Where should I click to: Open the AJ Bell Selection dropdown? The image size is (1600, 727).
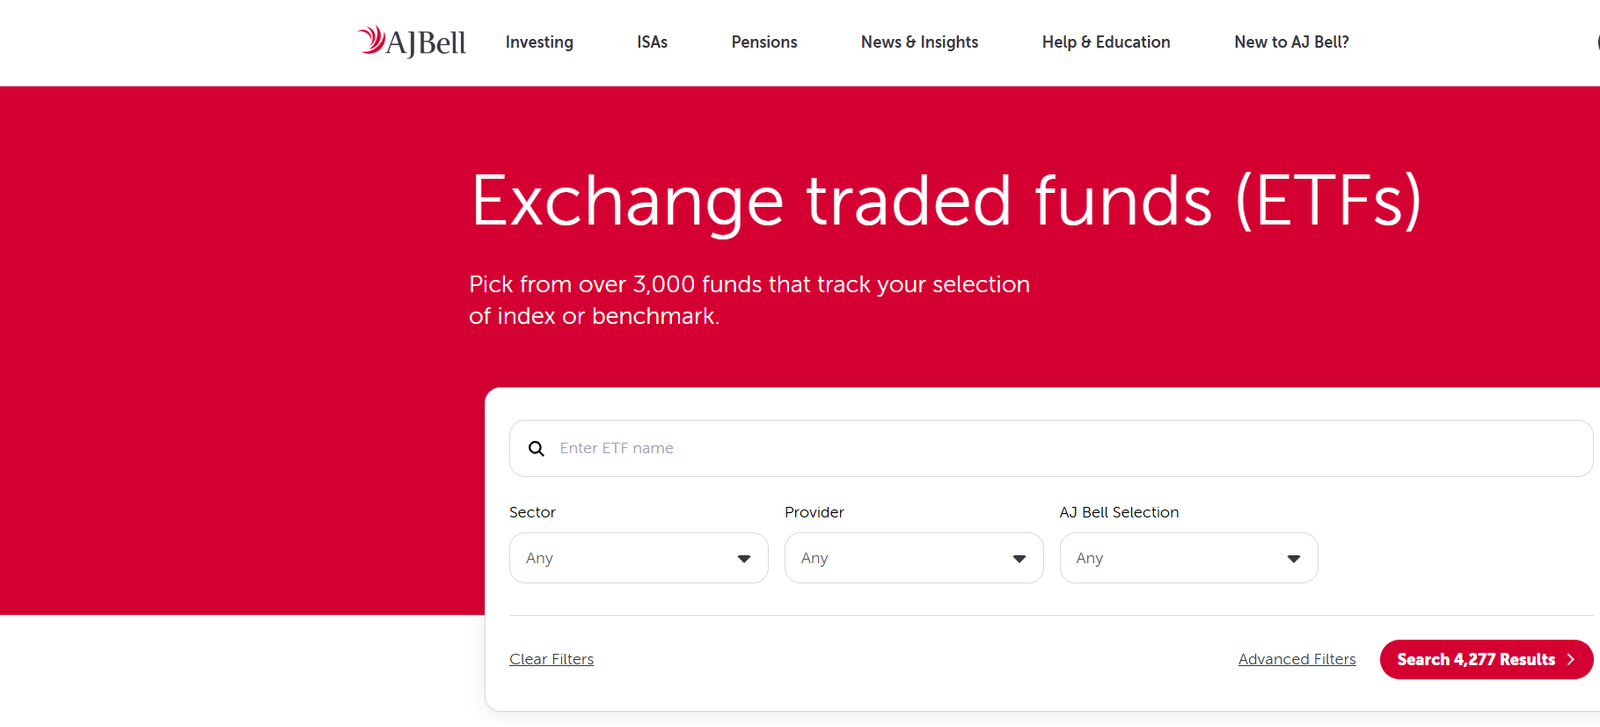pos(1188,558)
